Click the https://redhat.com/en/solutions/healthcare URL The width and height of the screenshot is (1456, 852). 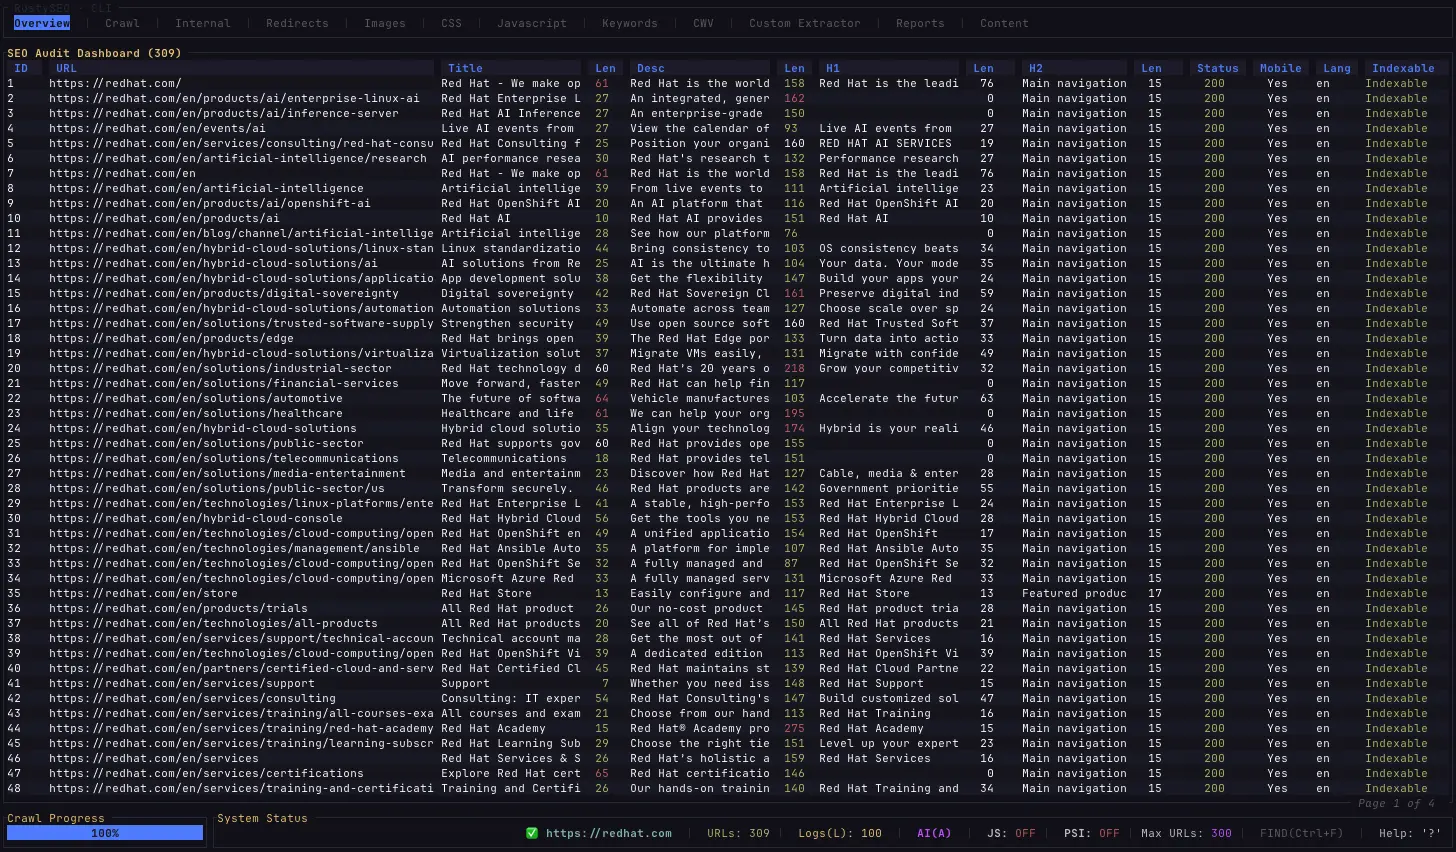(196, 413)
